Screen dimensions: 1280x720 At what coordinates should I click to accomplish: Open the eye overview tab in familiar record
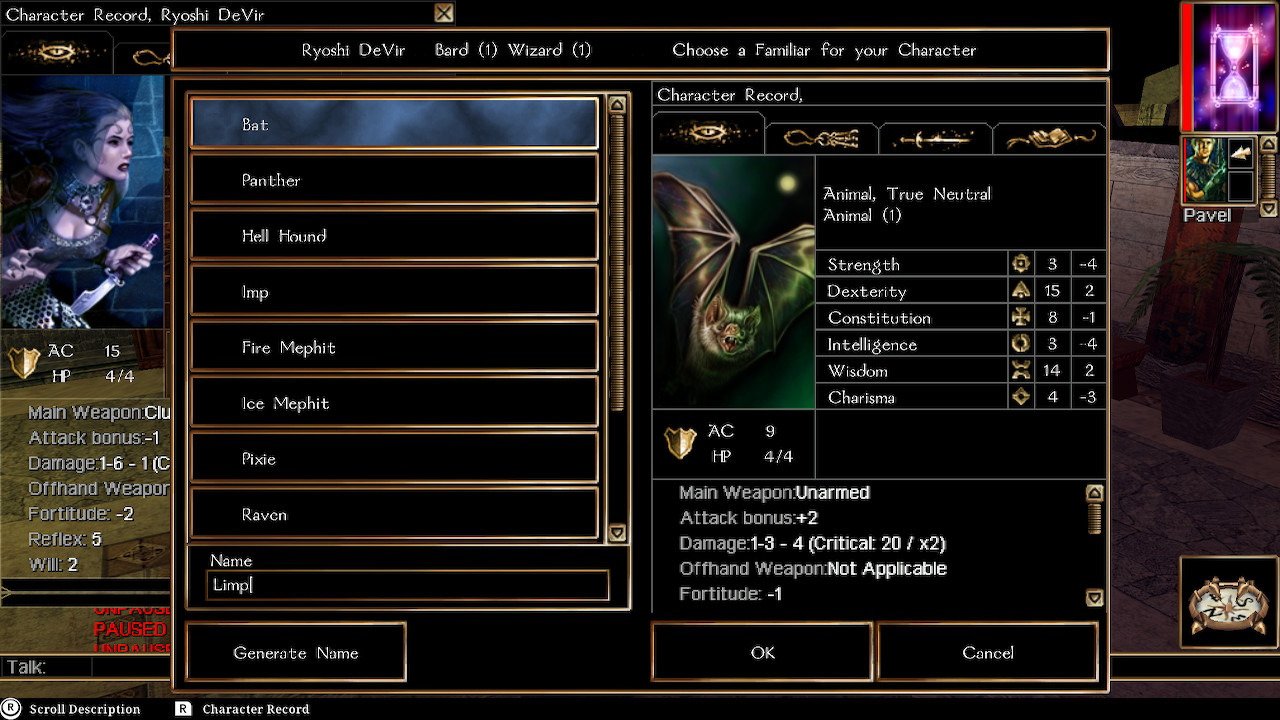pos(708,134)
